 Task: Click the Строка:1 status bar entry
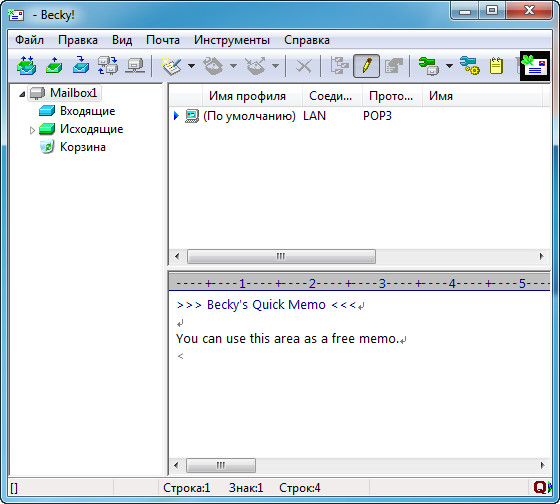coord(187,488)
